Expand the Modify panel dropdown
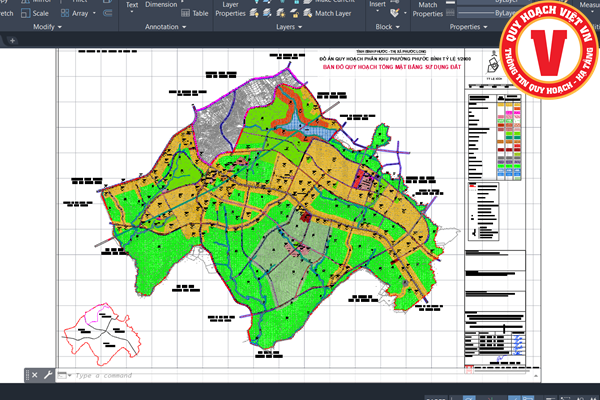 tap(60, 28)
